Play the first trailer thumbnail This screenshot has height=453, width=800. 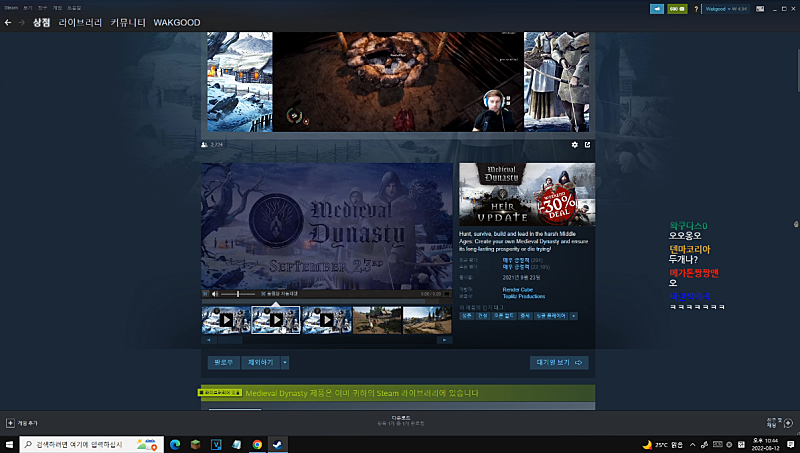click(226, 320)
